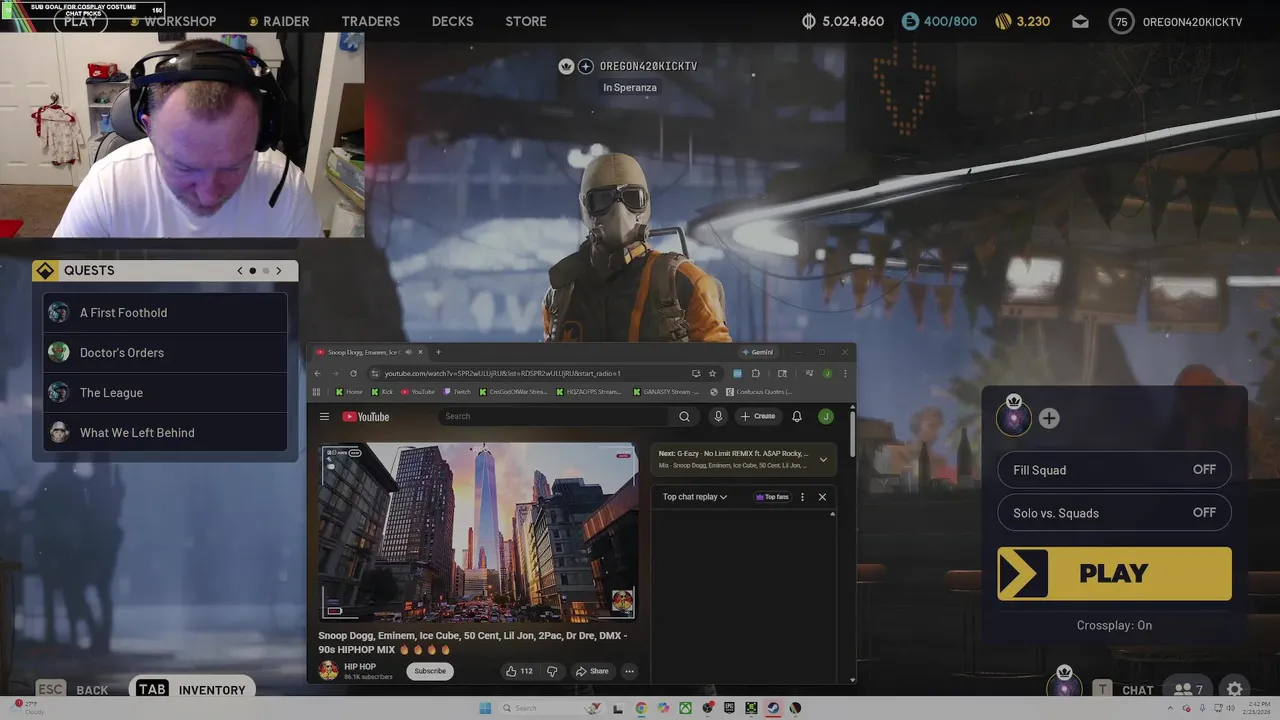Open the Raider tab
Viewport: 1280px width, 720px height.
(x=286, y=21)
